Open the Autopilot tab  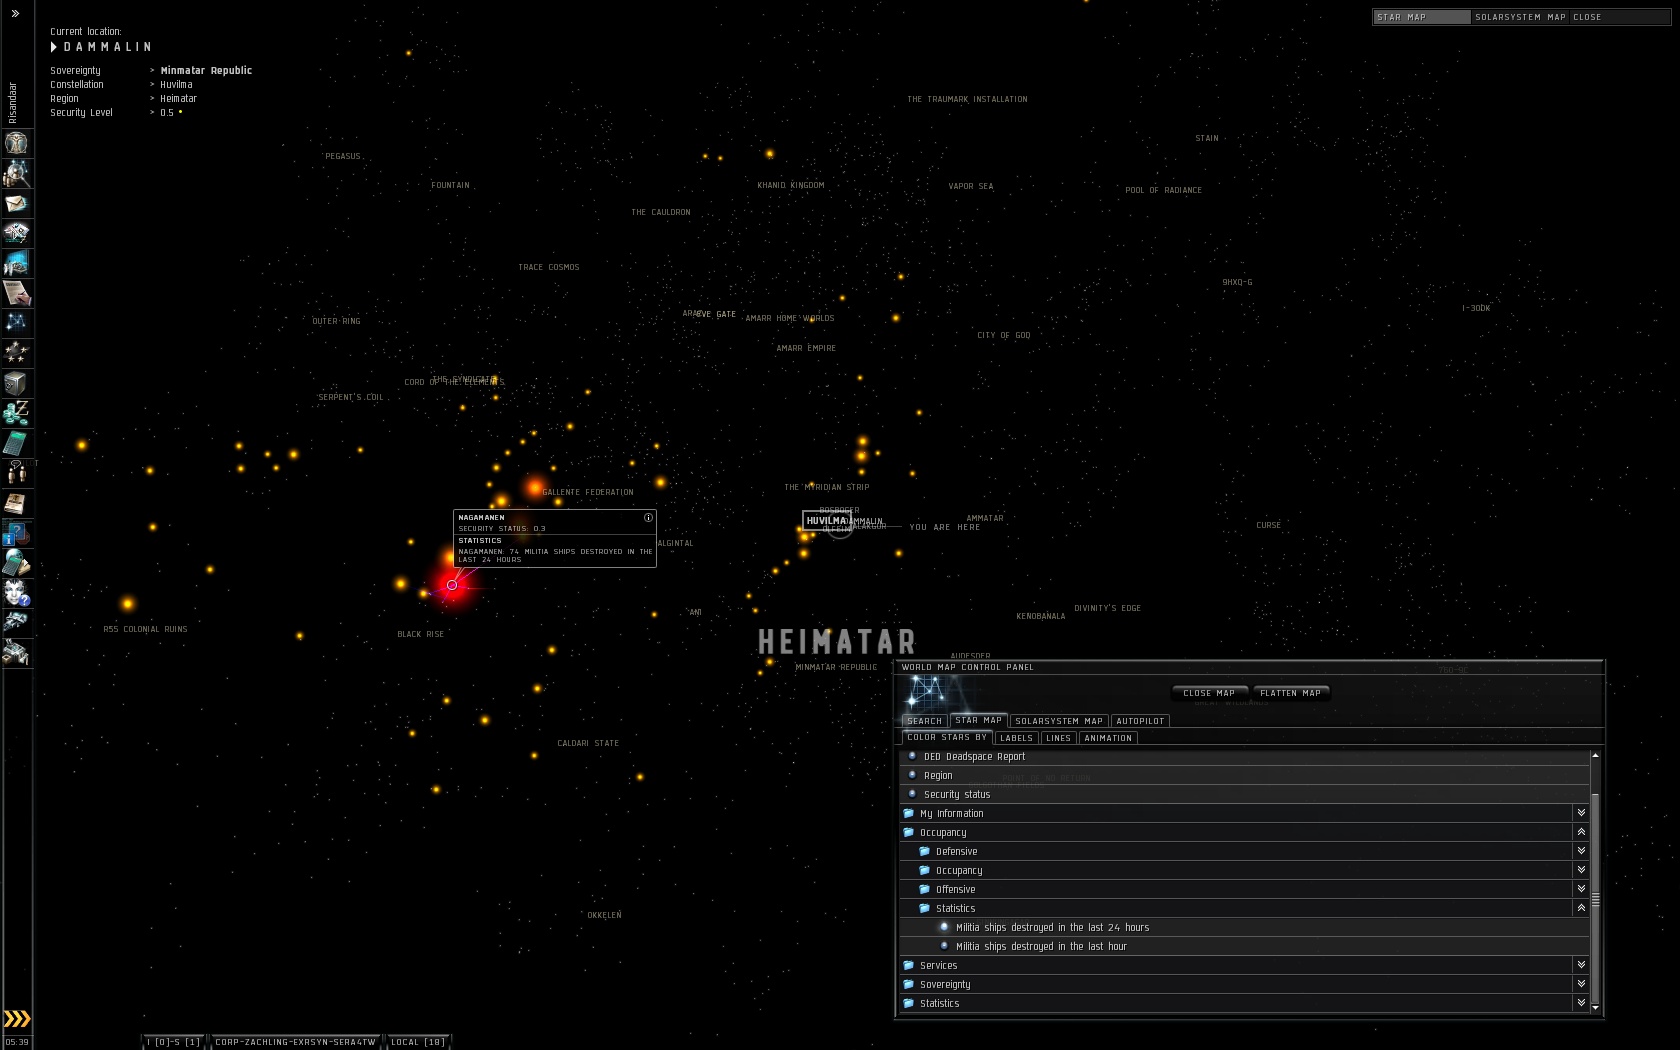1140,721
